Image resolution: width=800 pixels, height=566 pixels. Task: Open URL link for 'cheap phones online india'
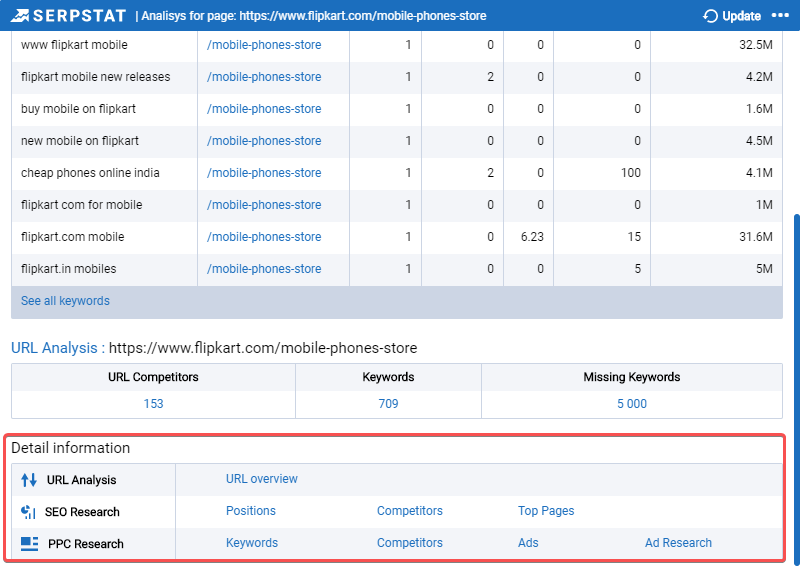pyautogui.click(x=264, y=173)
